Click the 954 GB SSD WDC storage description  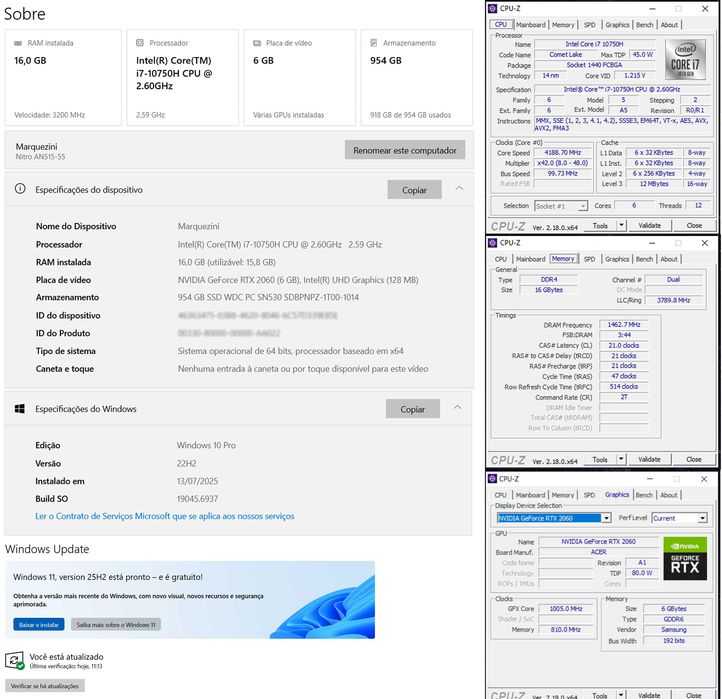coord(268,297)
